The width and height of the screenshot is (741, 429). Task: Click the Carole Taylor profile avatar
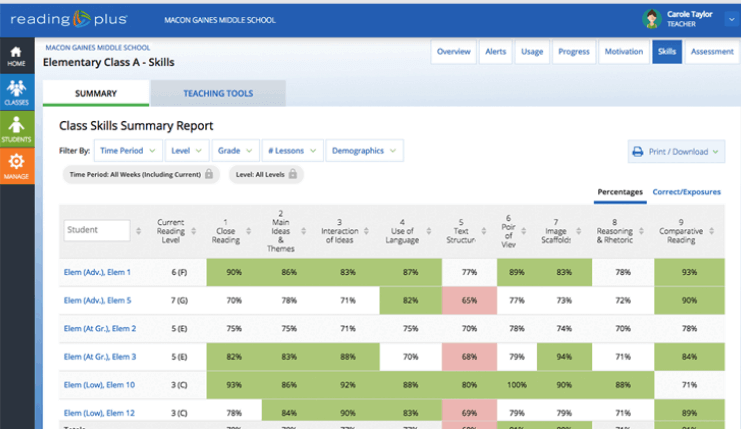tap(652, 18)
